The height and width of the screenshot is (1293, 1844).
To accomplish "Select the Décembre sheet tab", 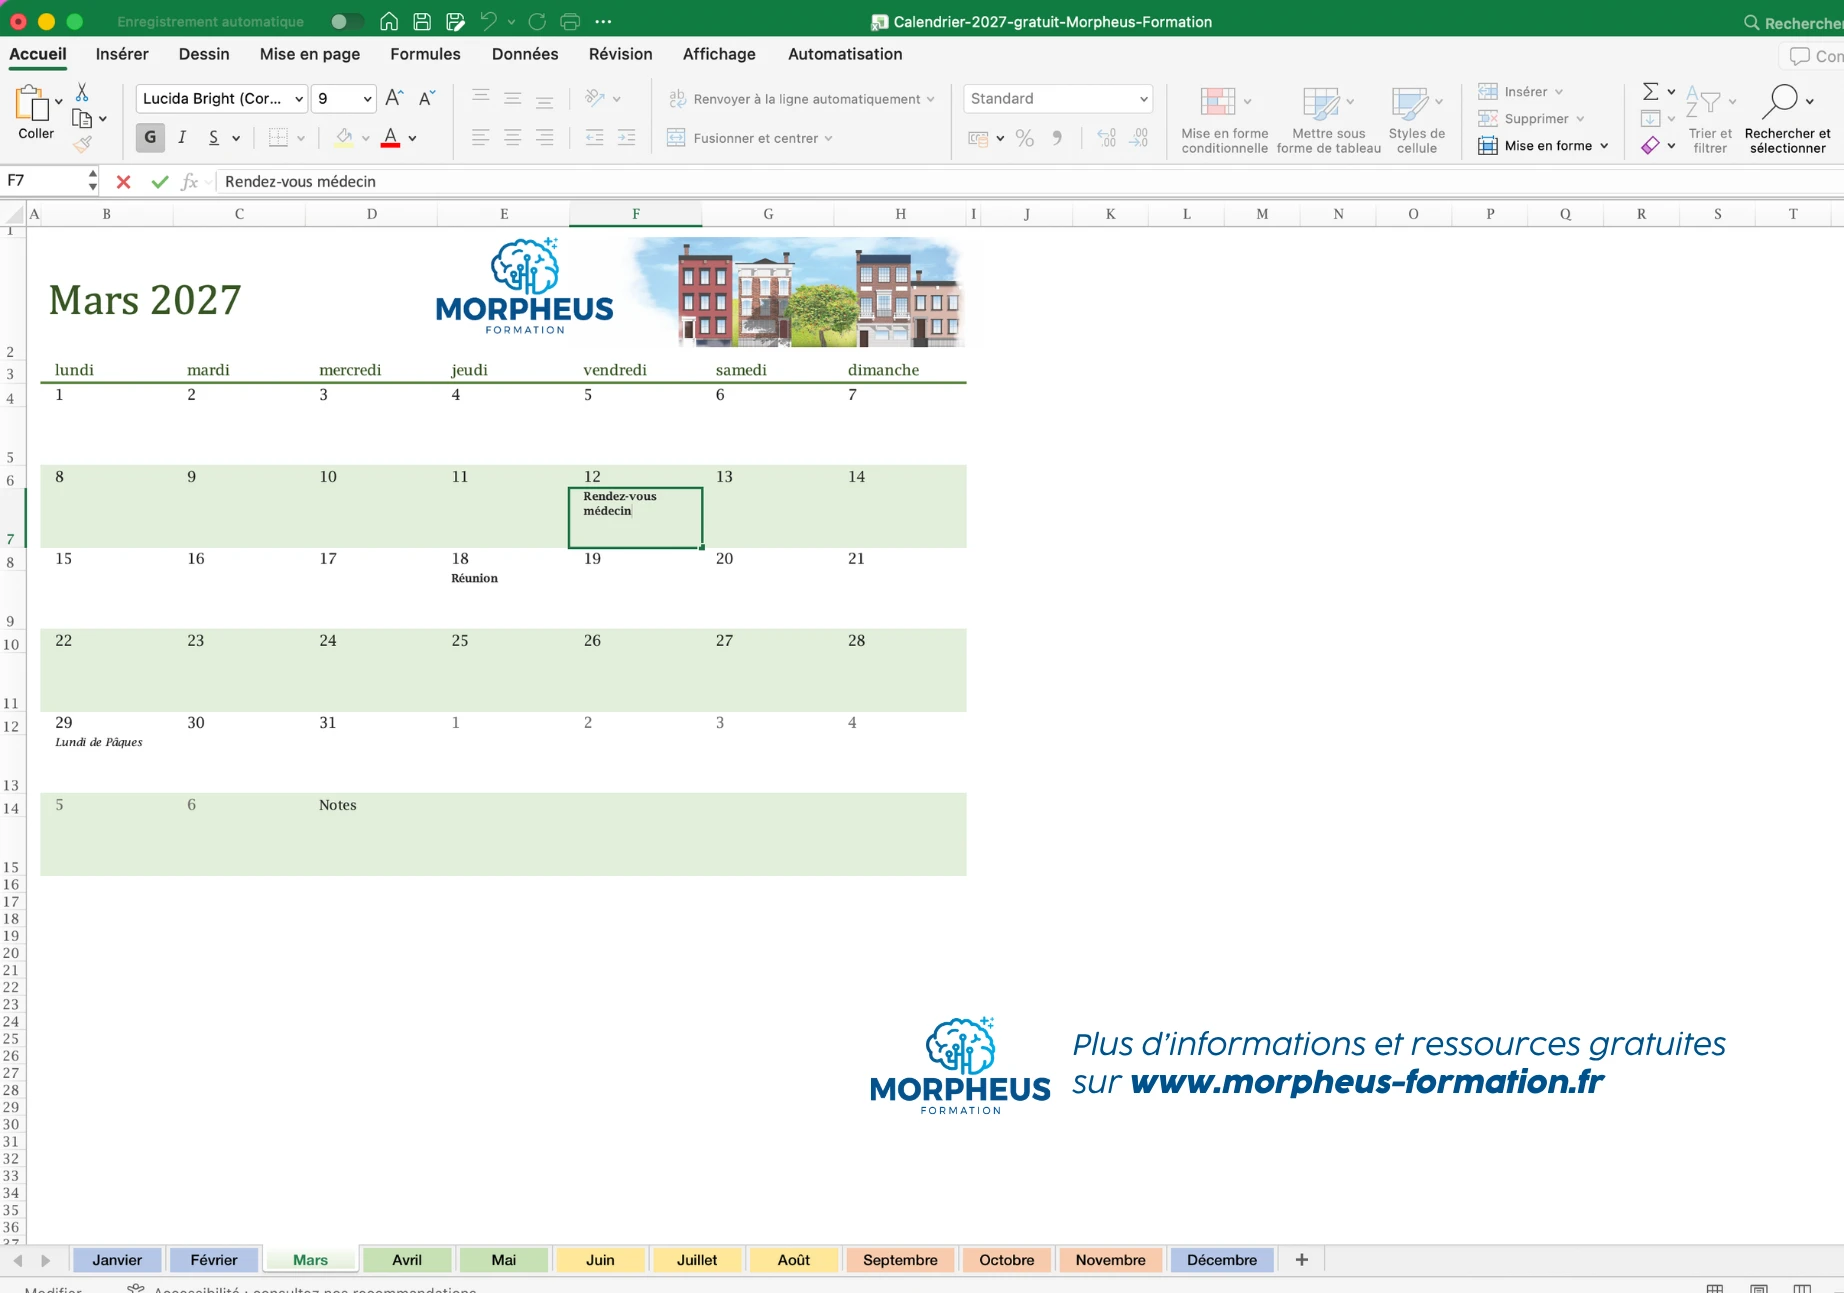I will [x=1222, y=1260].
